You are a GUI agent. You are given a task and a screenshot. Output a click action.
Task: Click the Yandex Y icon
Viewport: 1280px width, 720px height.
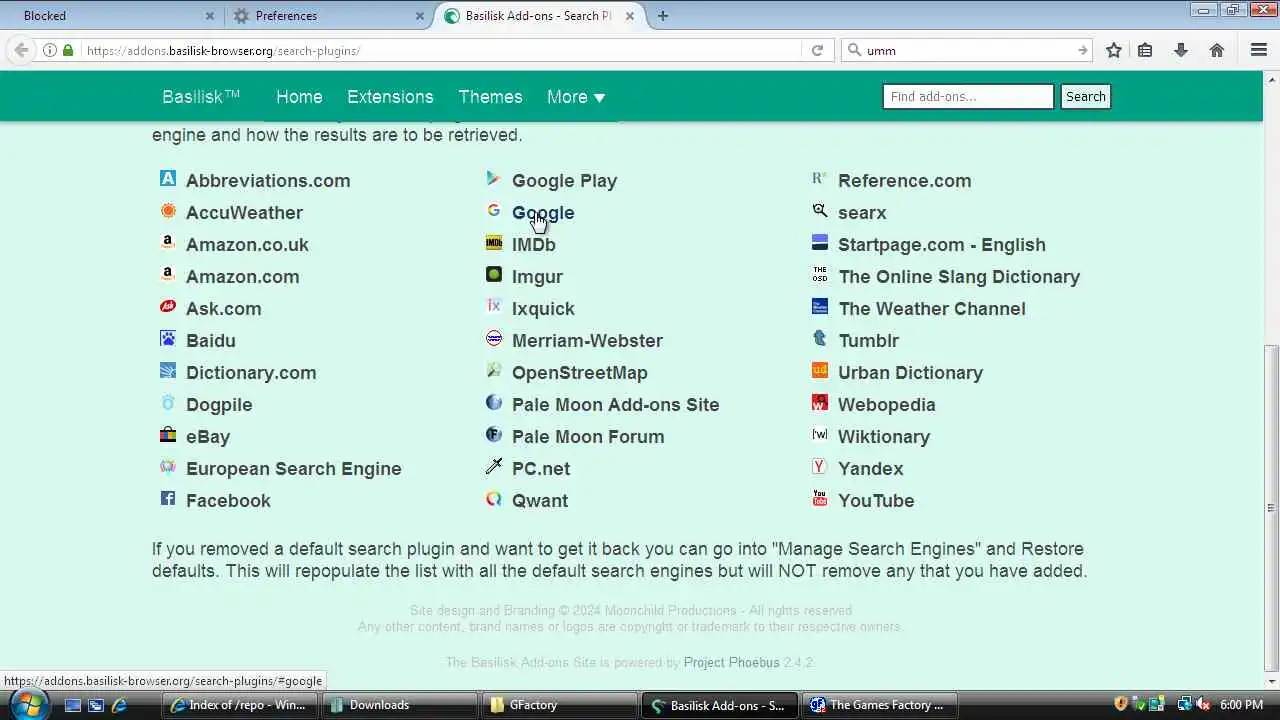(x=820, y=467)
